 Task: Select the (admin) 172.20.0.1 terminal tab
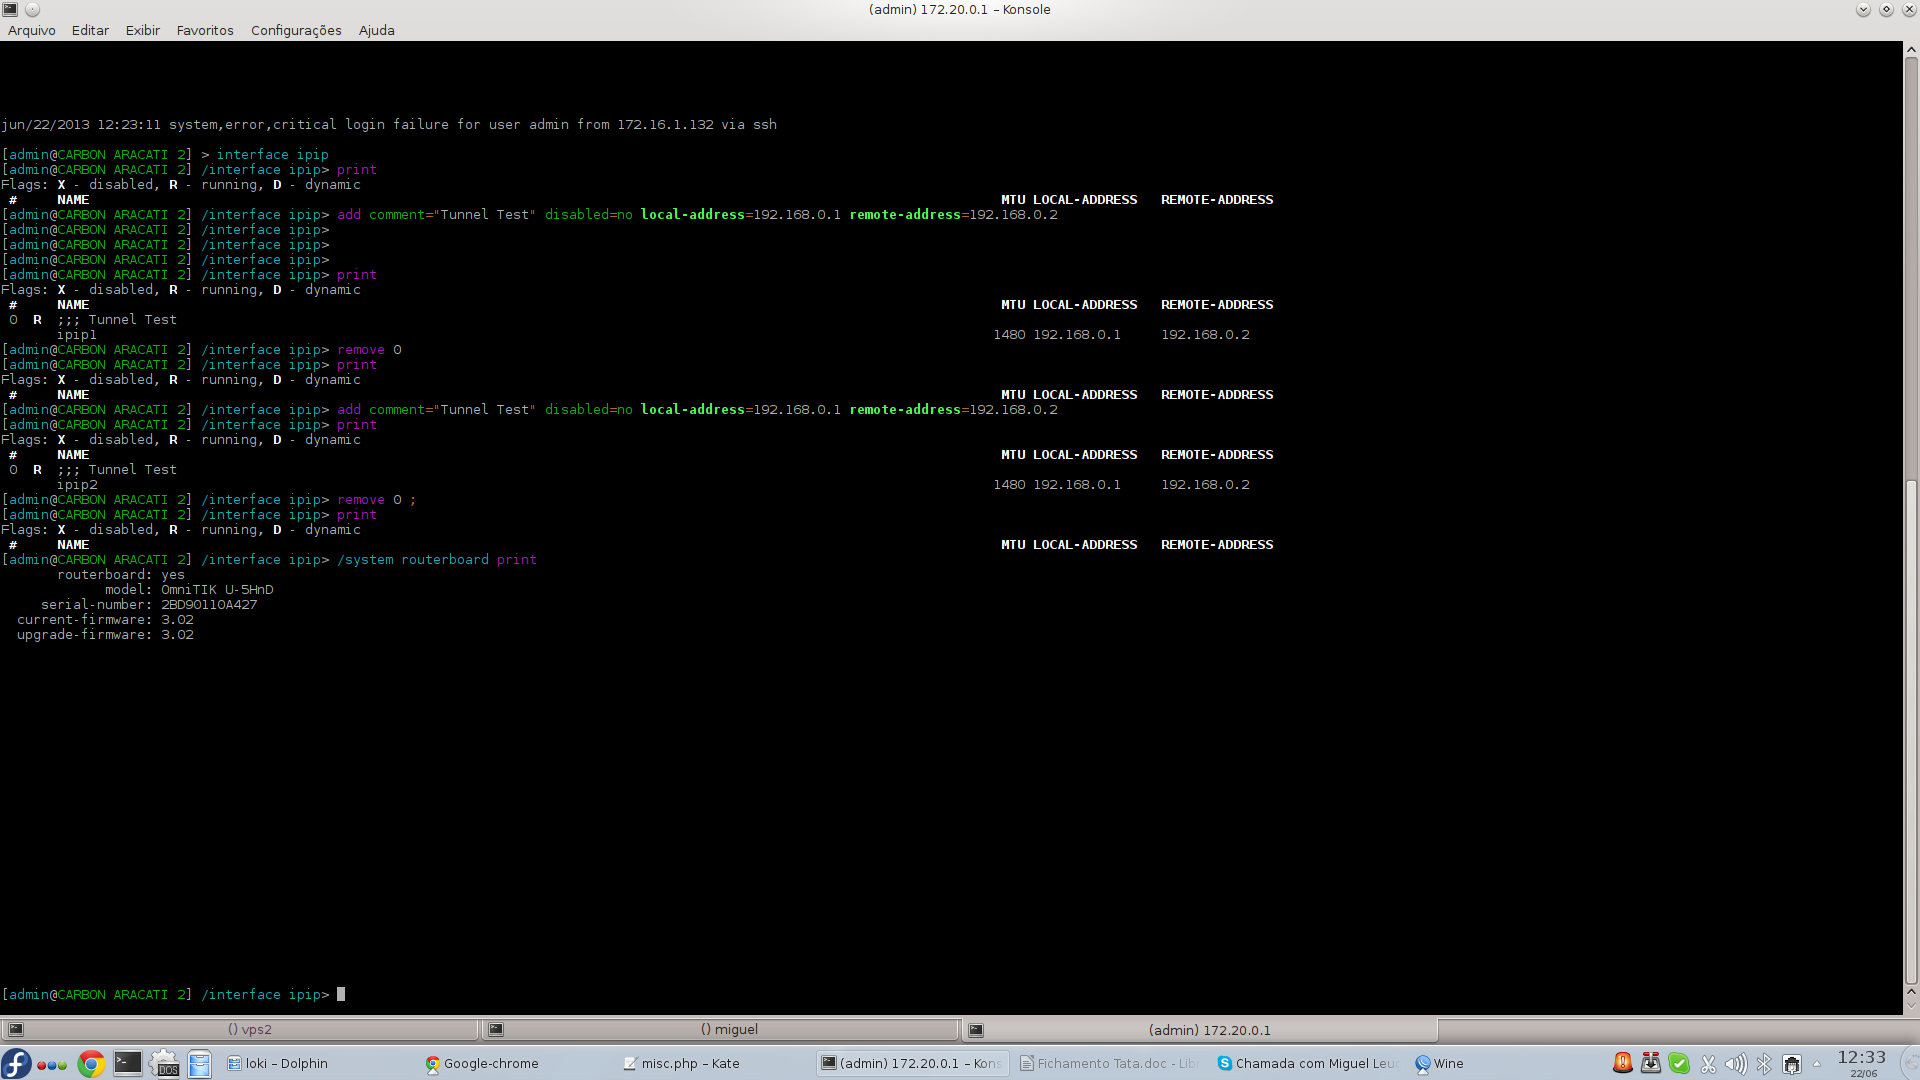click(x=1200, y=1029)
